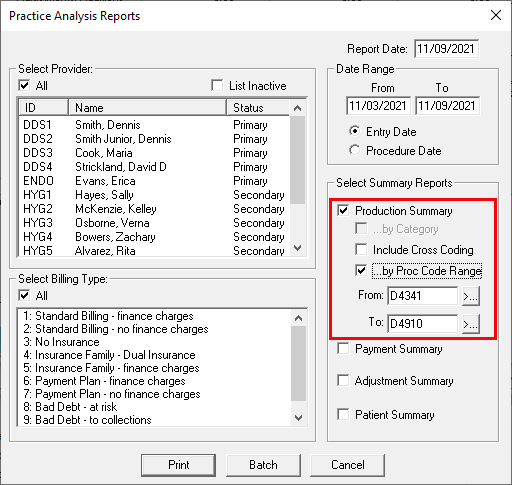Close the Practice Analysis Reports dialog

click(496, 15)
